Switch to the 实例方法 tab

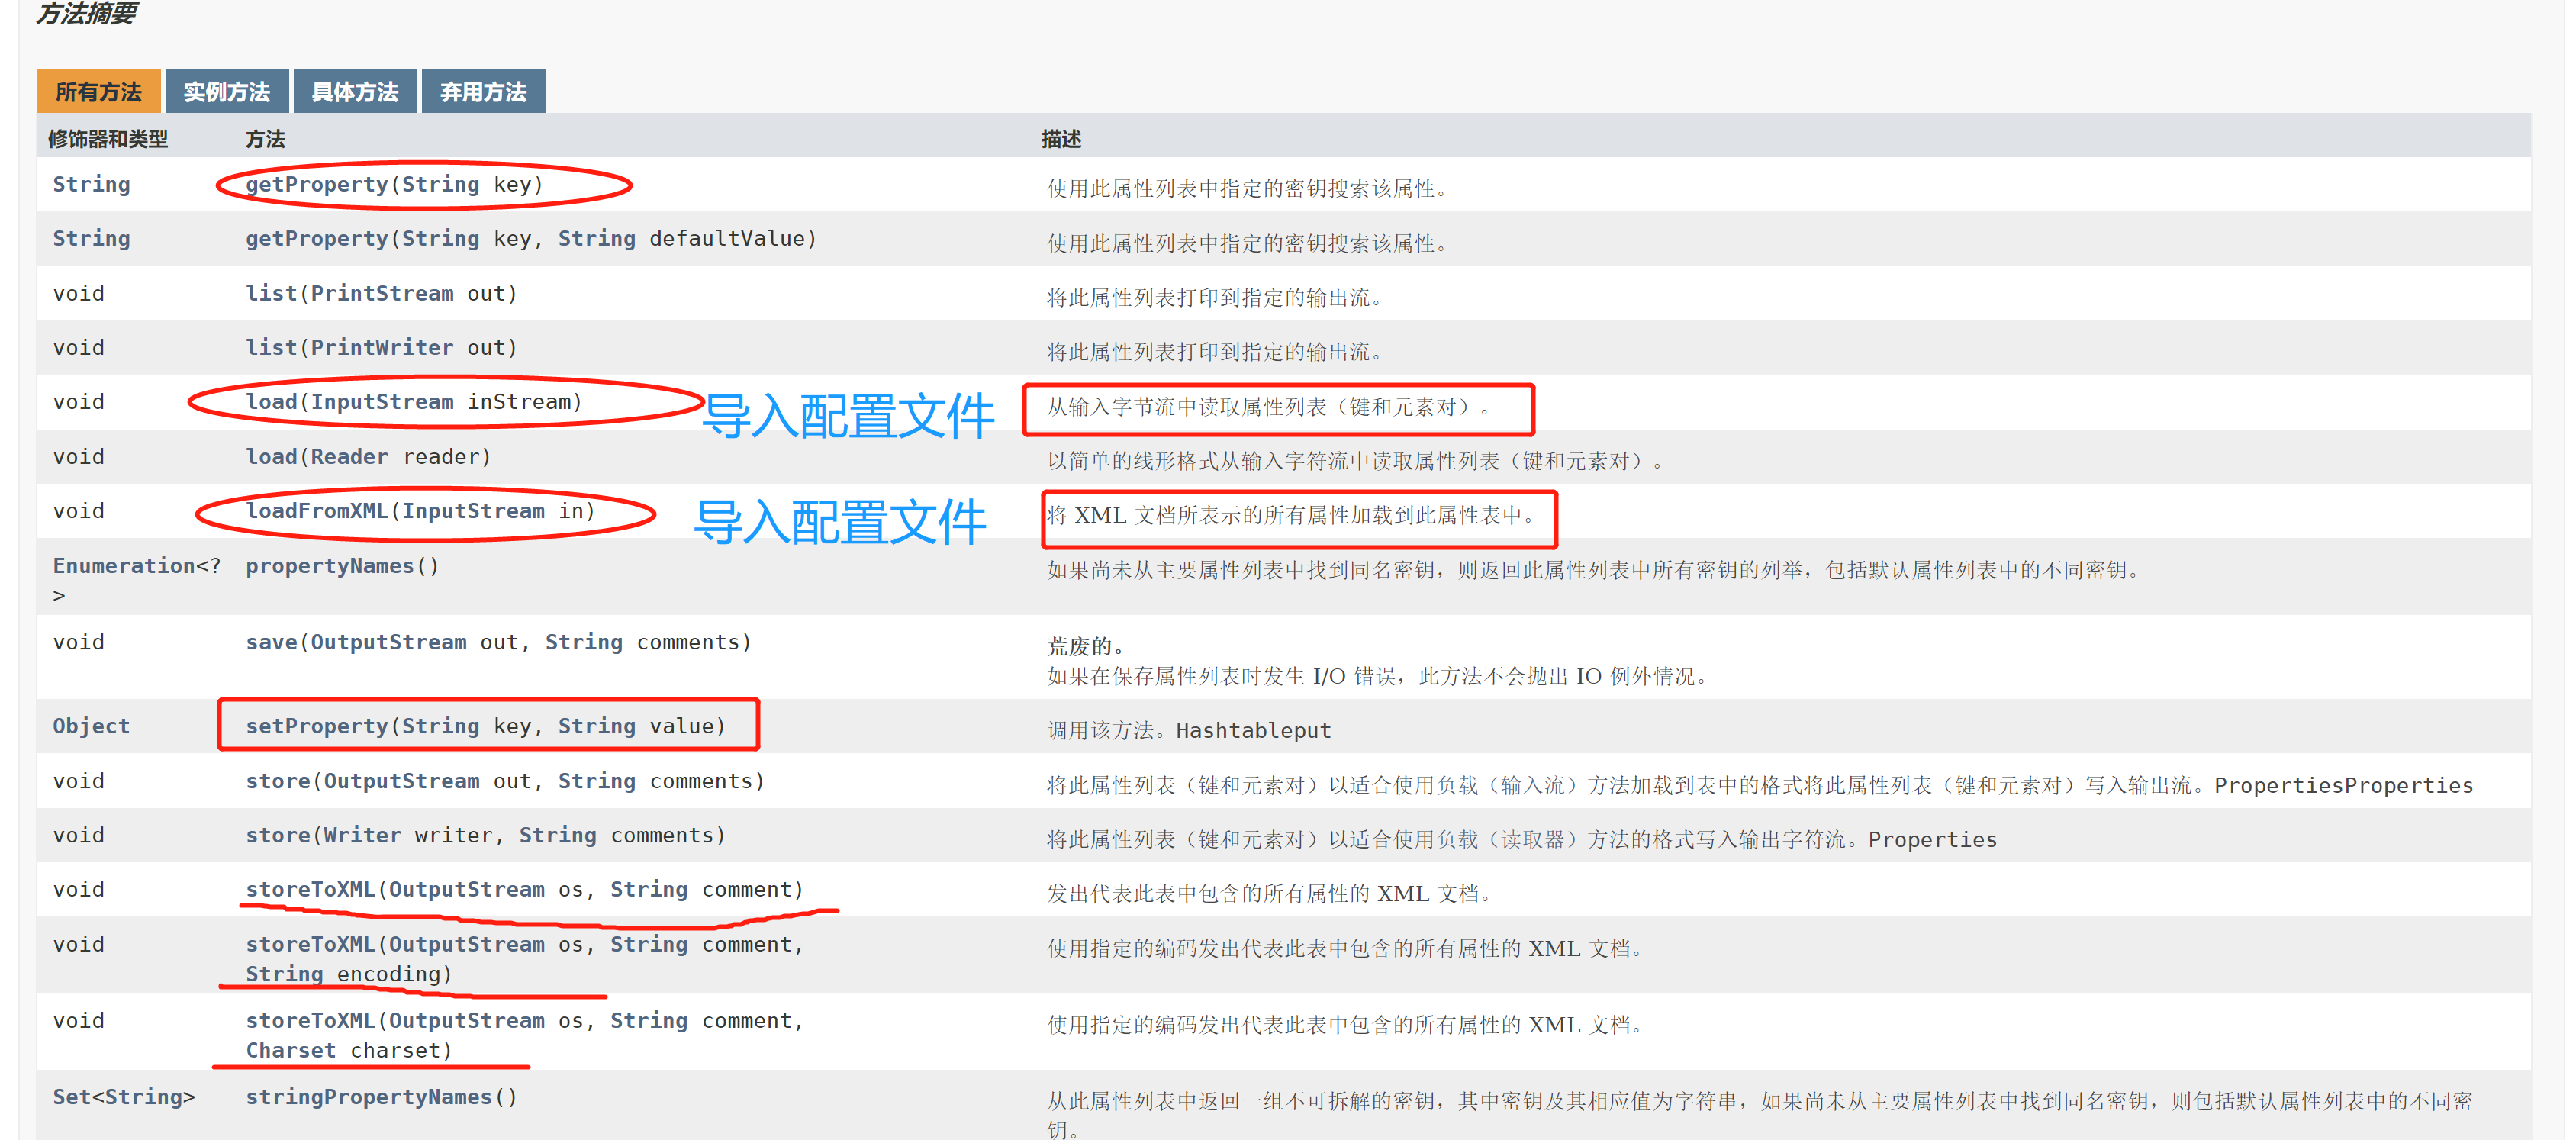227,92
